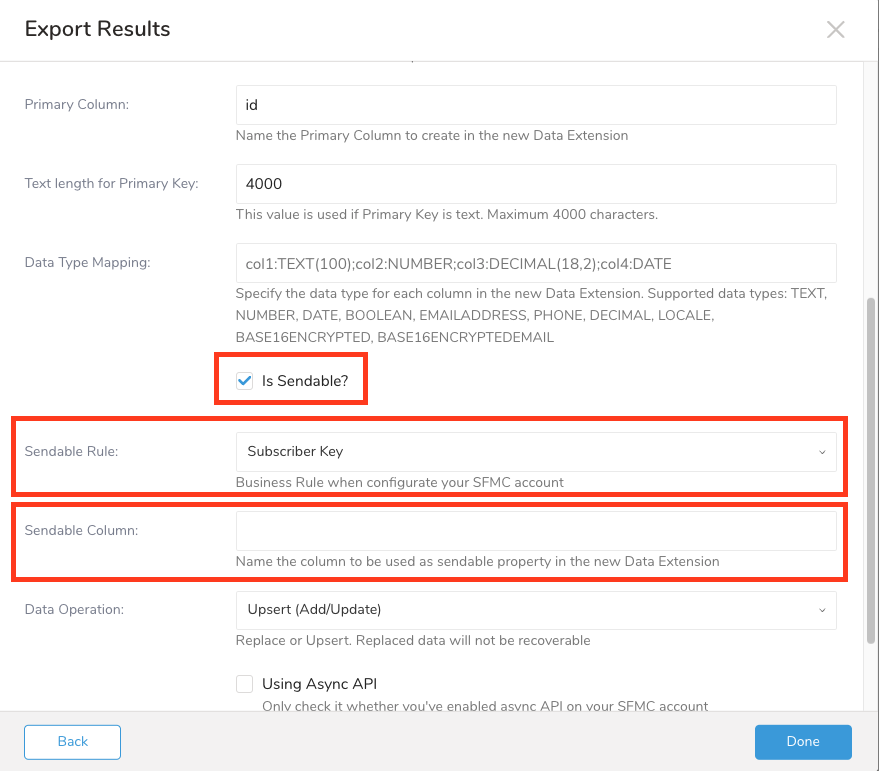The image size is (879, 771).
Task: Click the Data Type Mapping text box
Action: click(x=535, y=263)
